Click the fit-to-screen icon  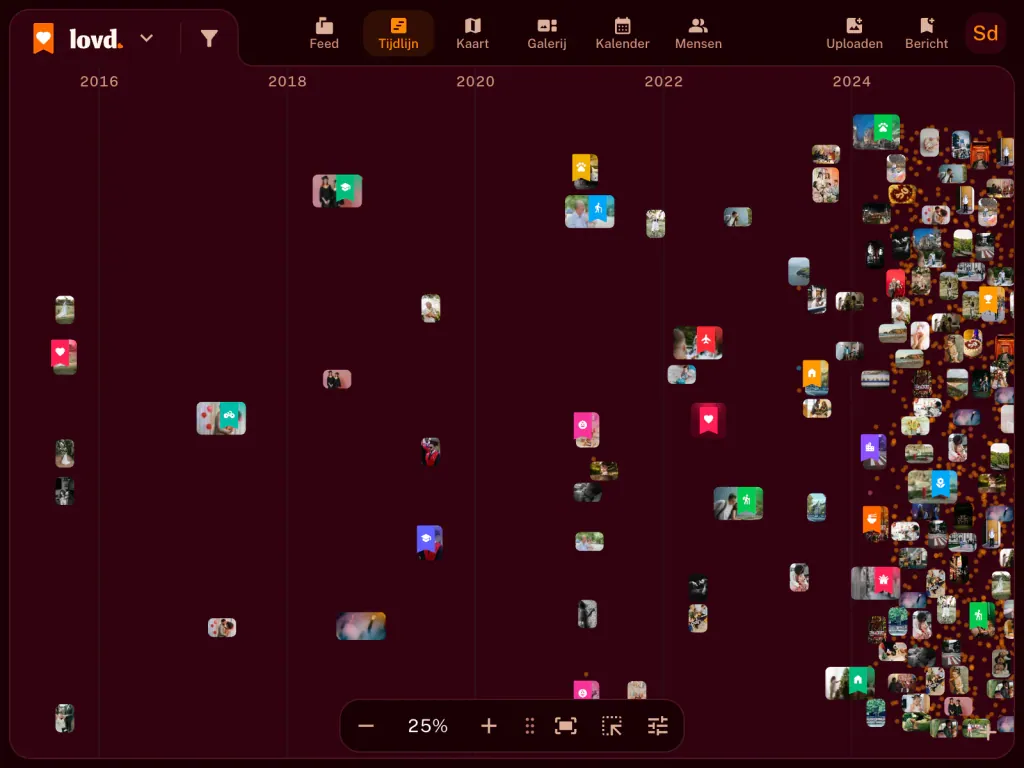[566, 726]
